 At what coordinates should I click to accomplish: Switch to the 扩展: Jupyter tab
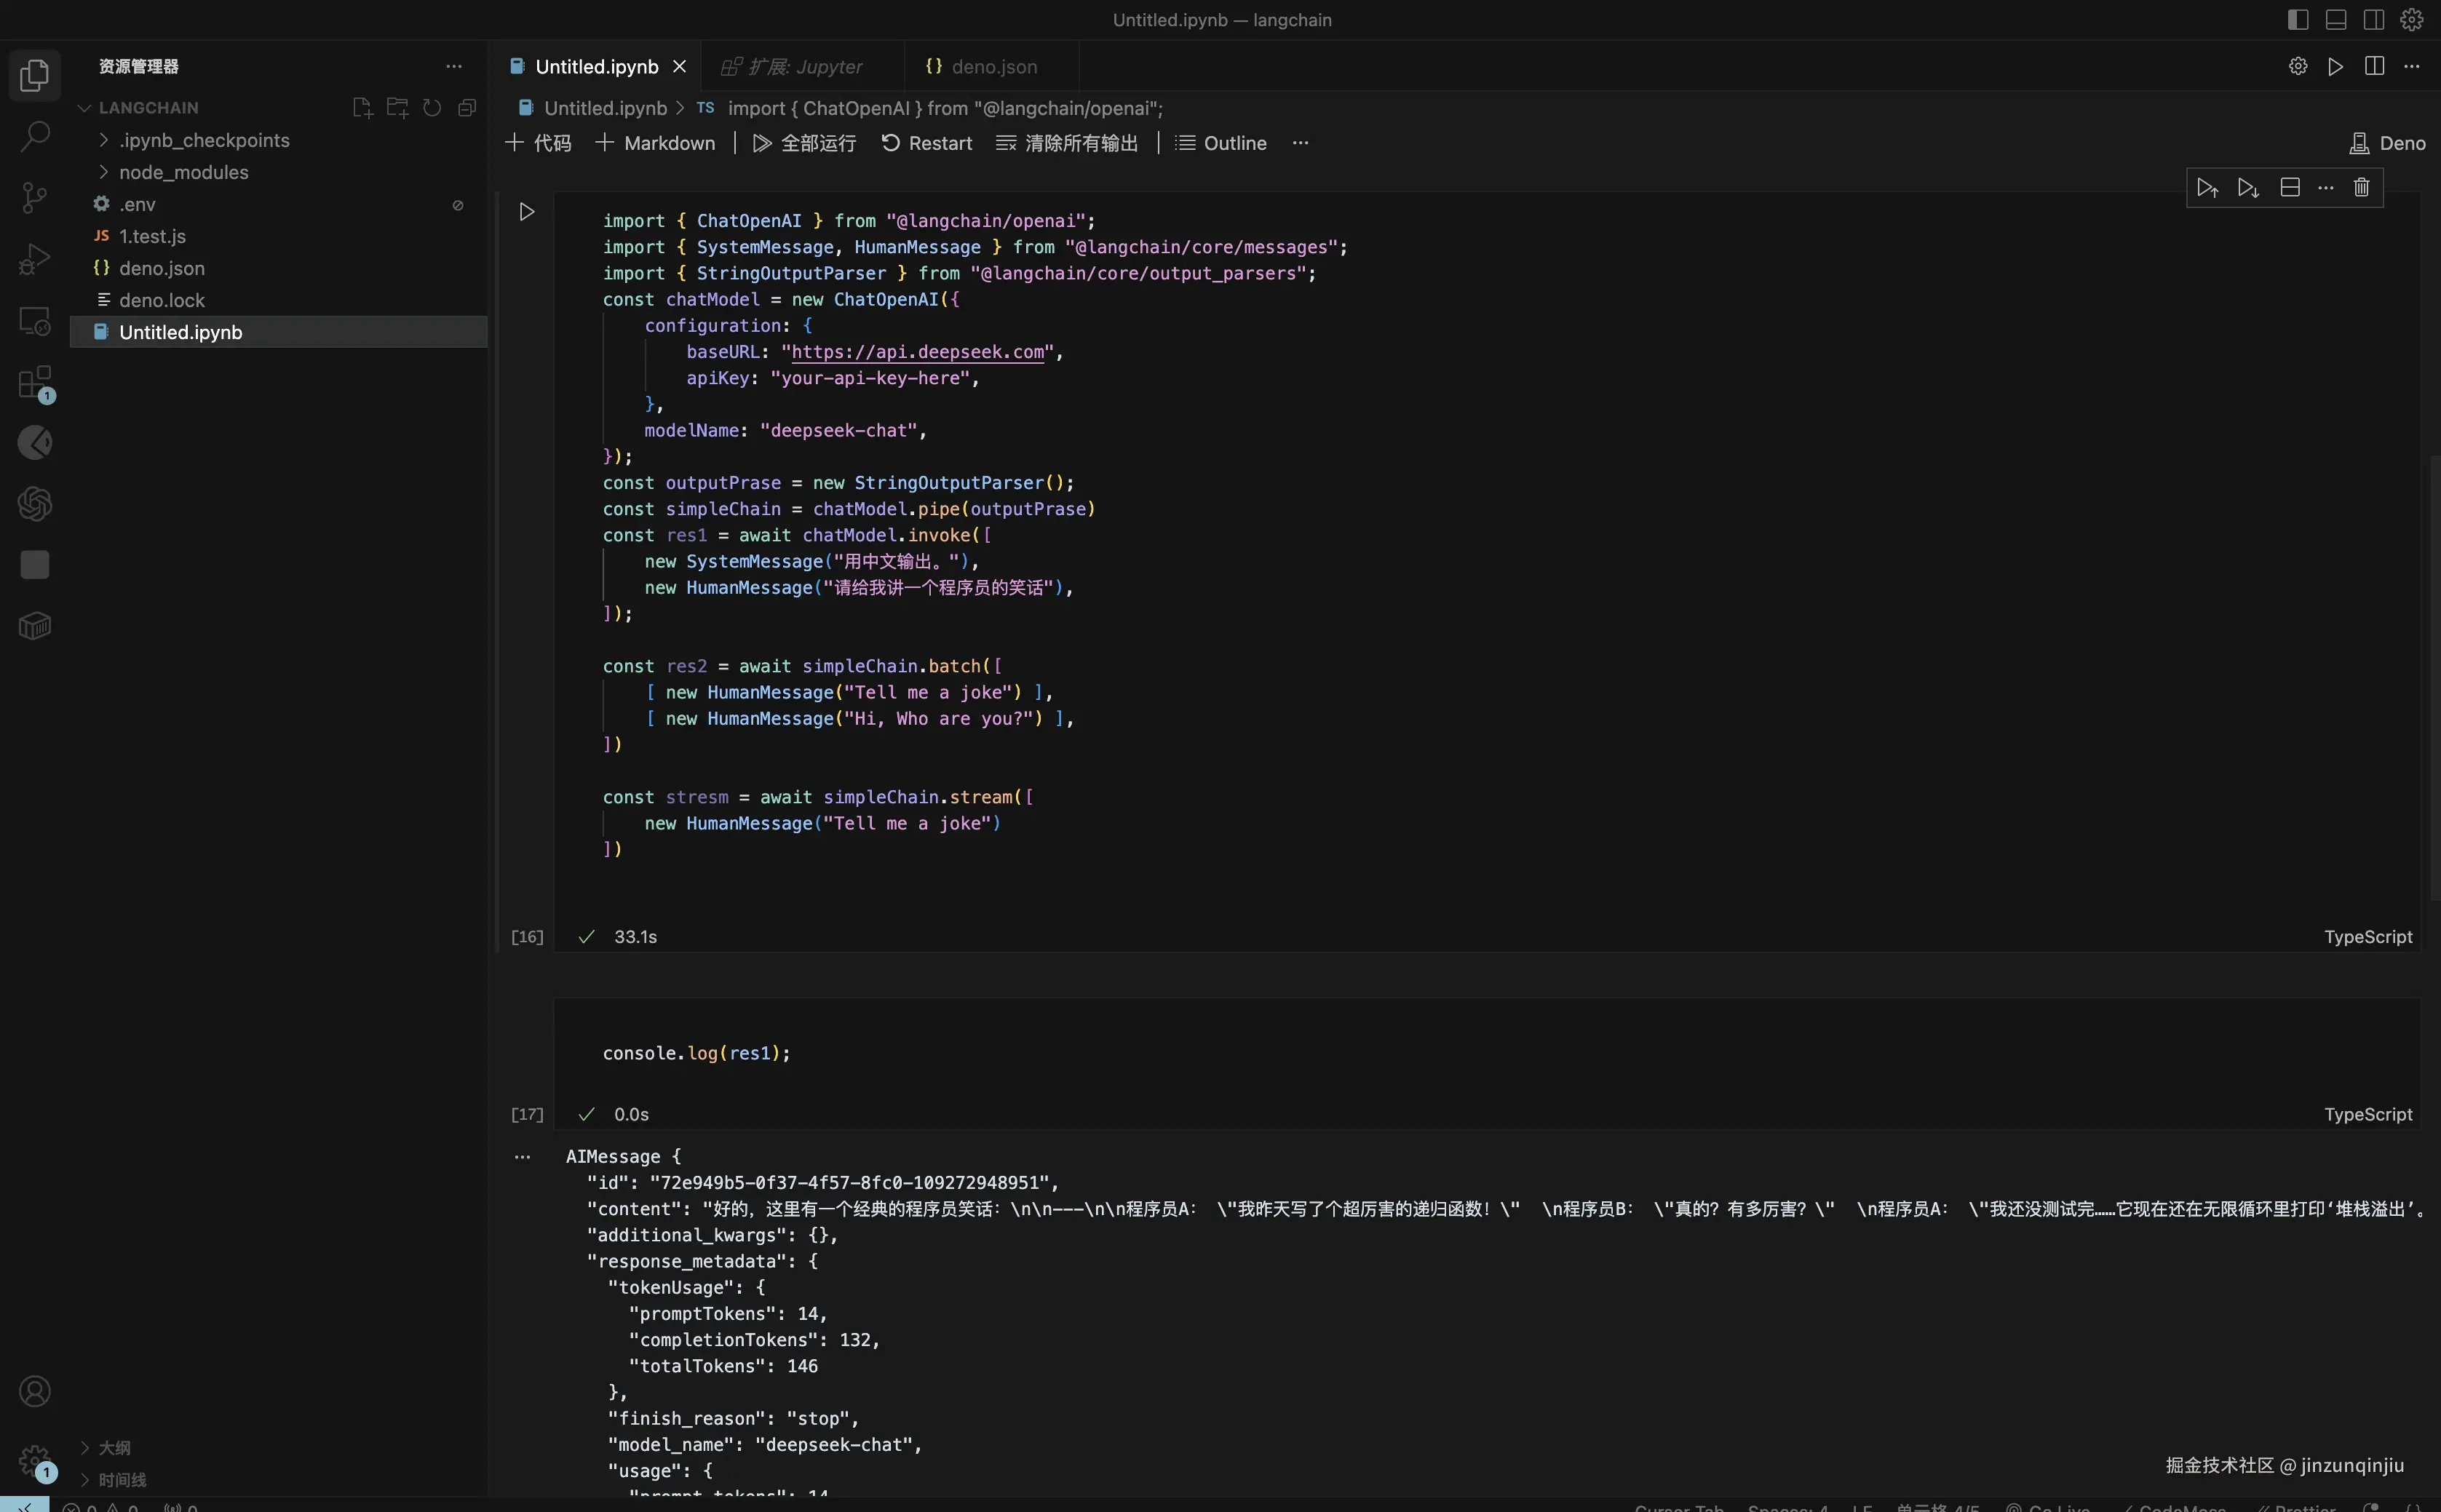[x=804, y=67]
